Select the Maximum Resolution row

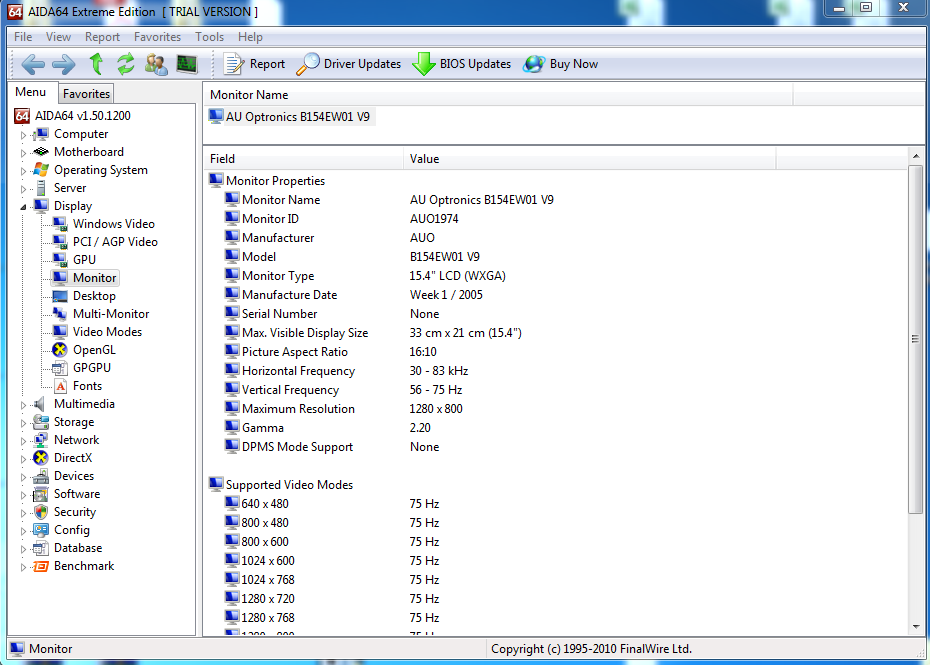(556, 409)
